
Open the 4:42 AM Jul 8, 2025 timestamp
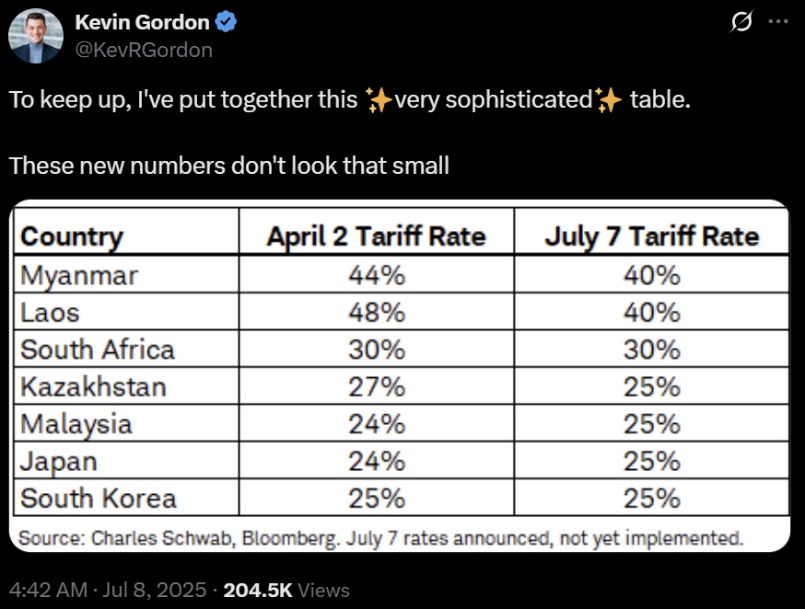108,590
